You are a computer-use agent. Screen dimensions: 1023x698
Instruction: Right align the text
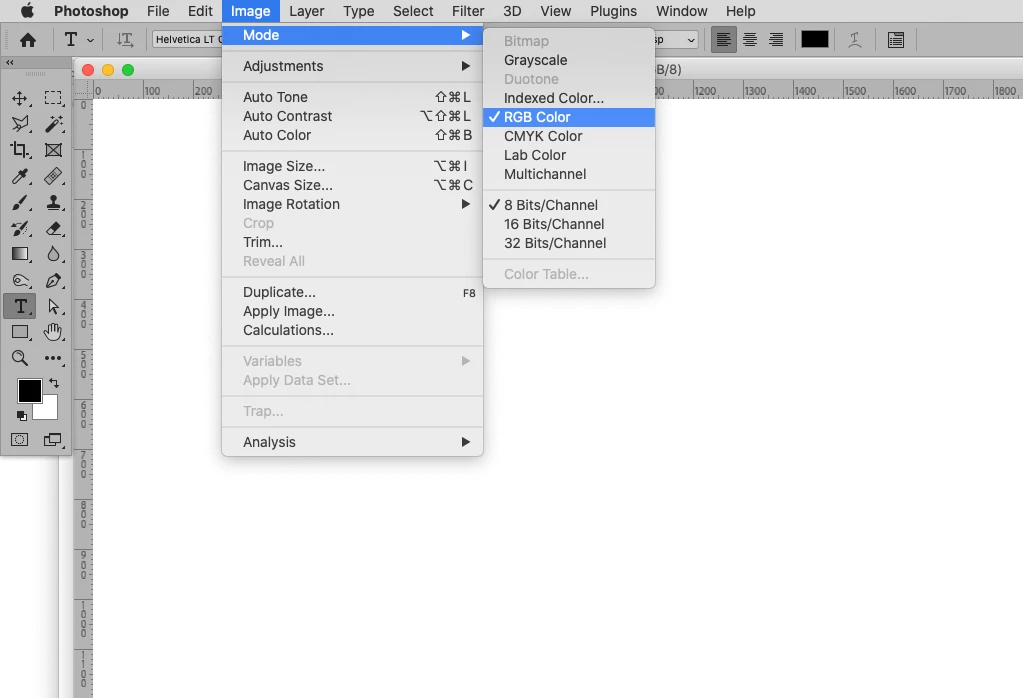coord(776,40)
